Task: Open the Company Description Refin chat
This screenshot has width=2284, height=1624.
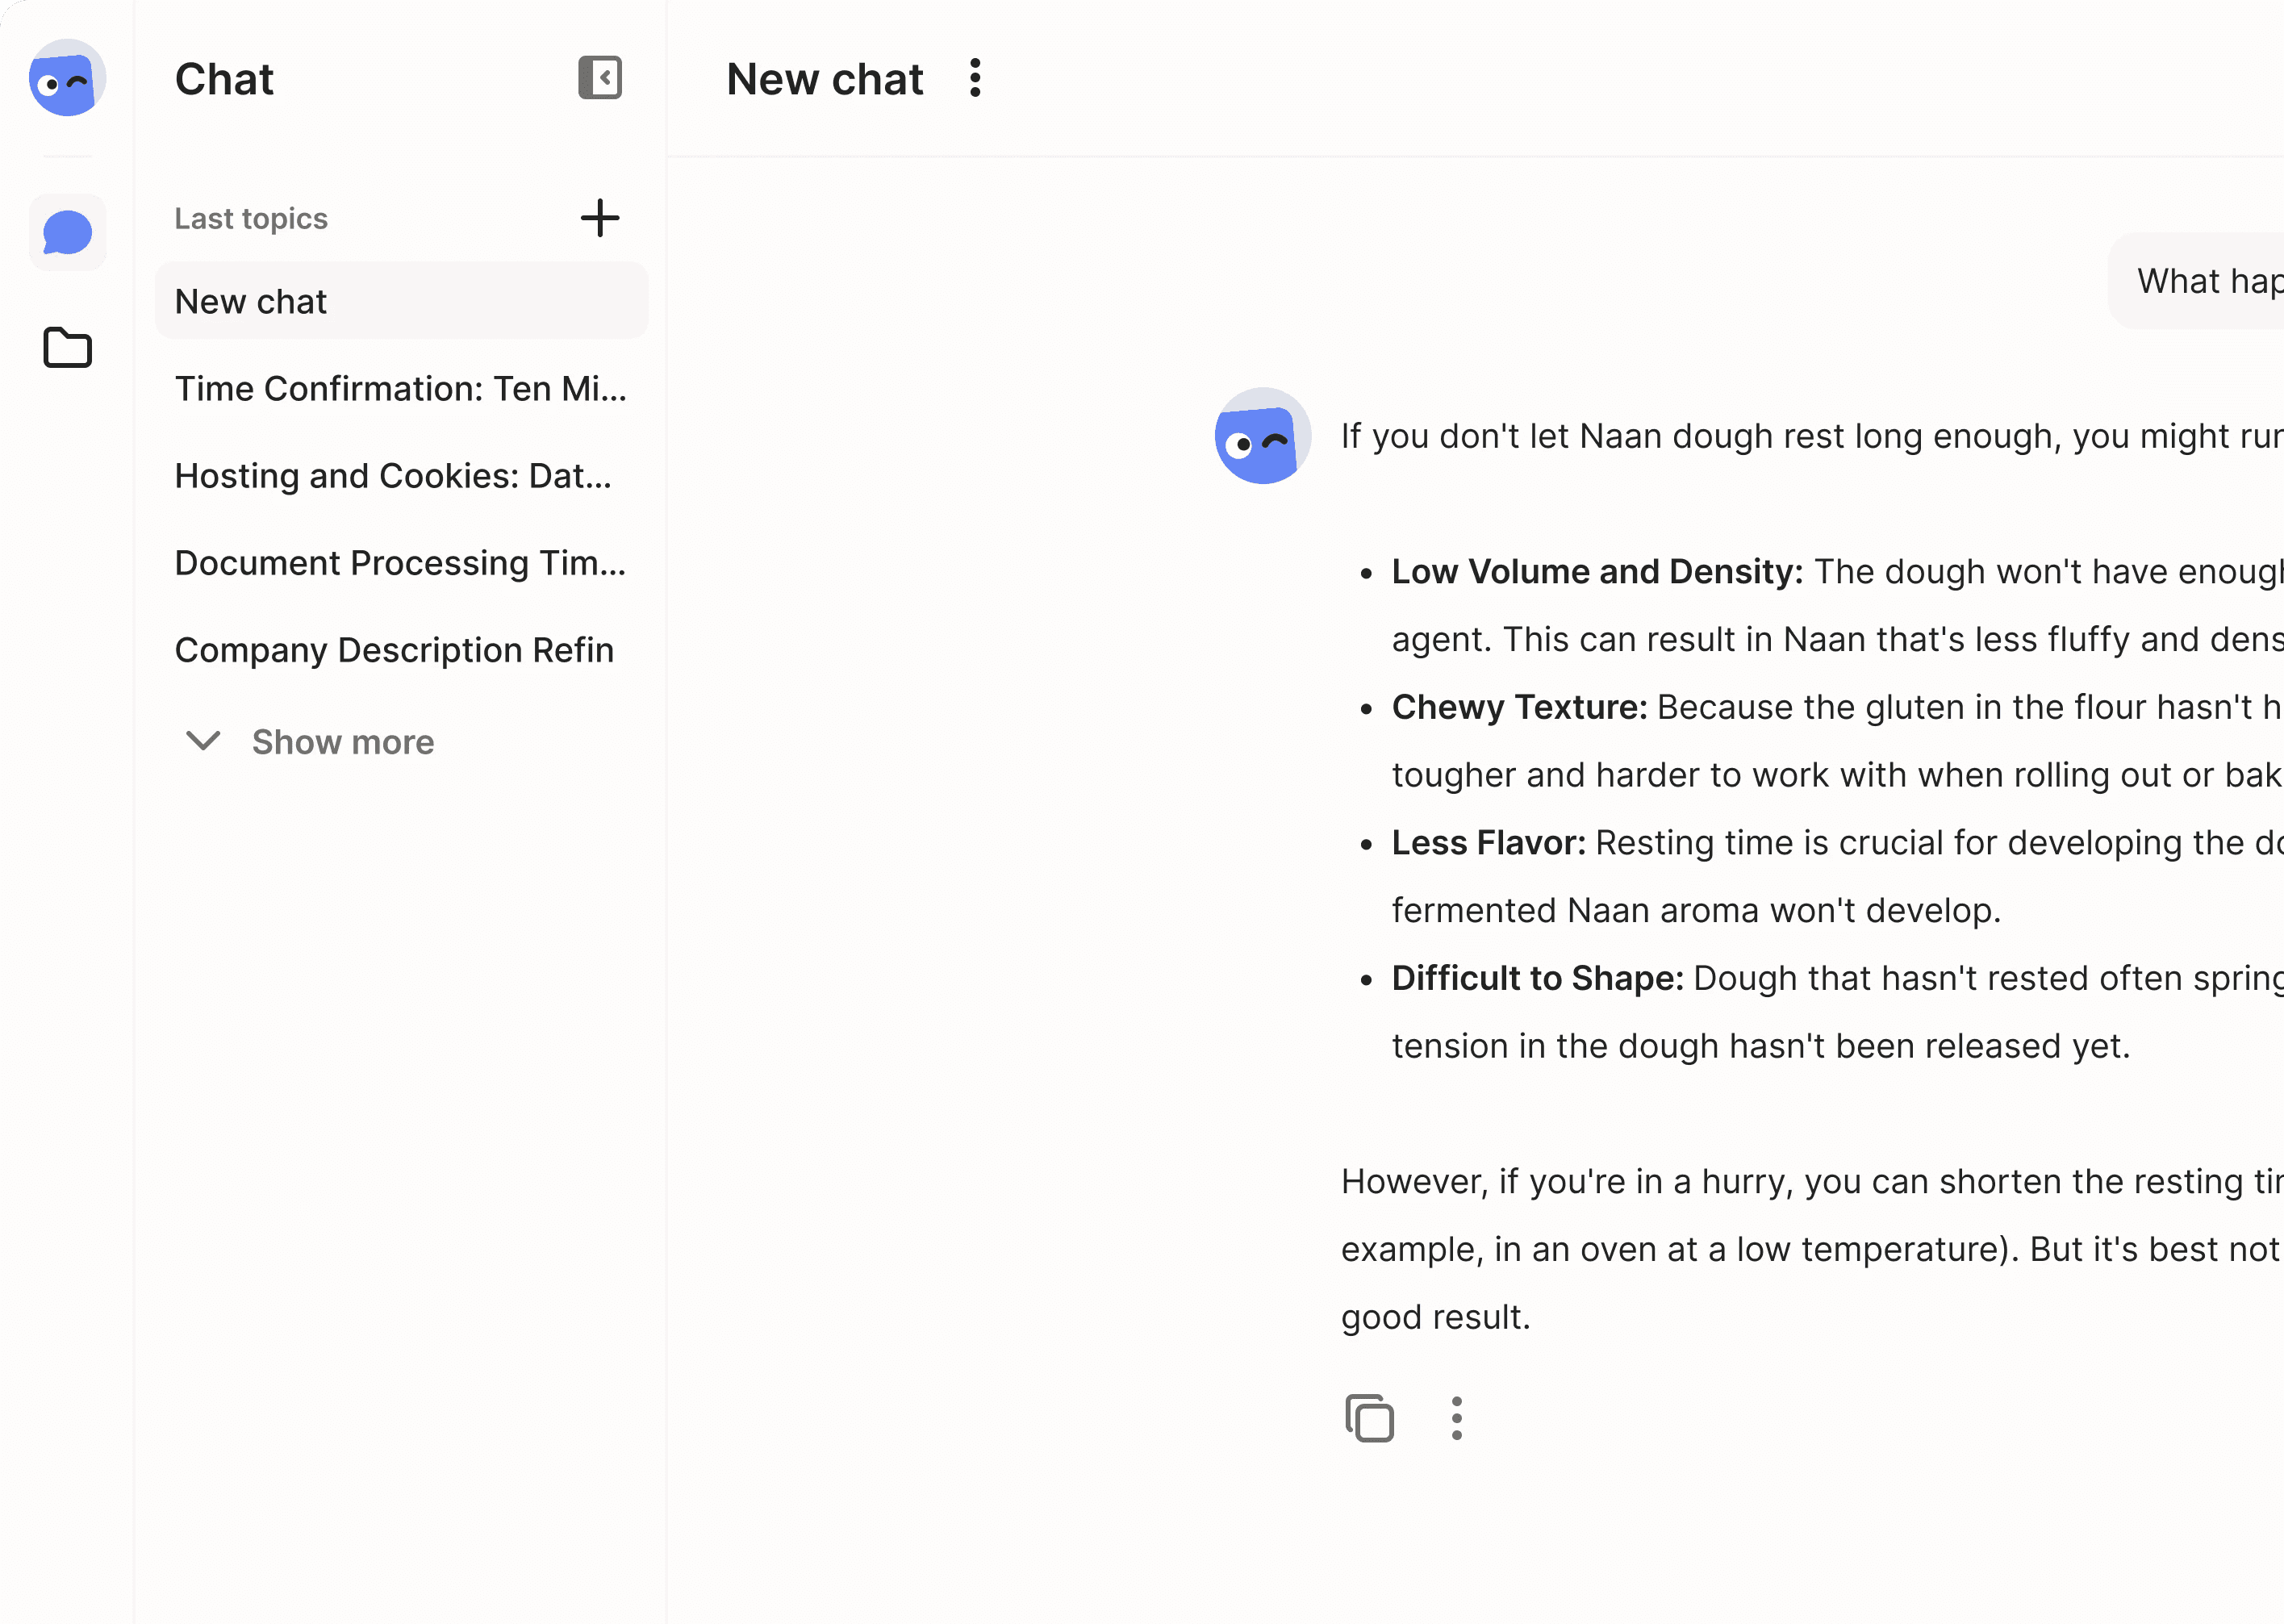Action: point(394,650)
